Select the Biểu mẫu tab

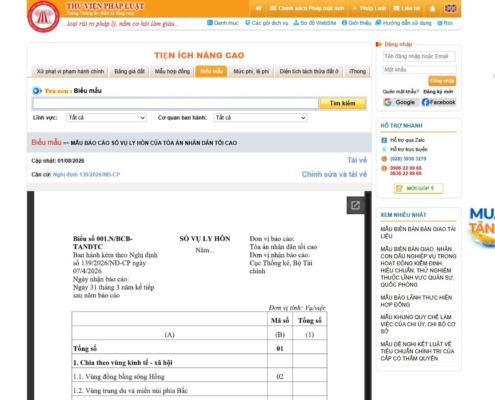point(211,71)
